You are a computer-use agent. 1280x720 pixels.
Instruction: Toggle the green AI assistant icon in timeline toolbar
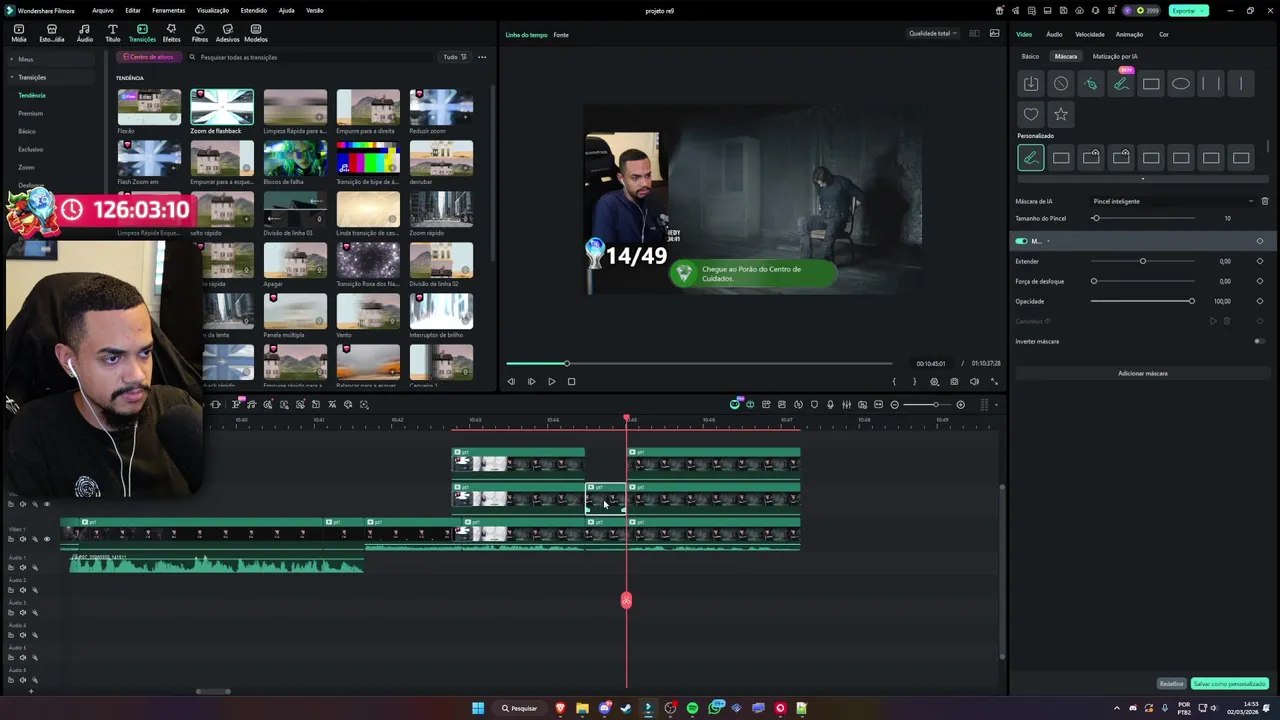coord(735,404)
